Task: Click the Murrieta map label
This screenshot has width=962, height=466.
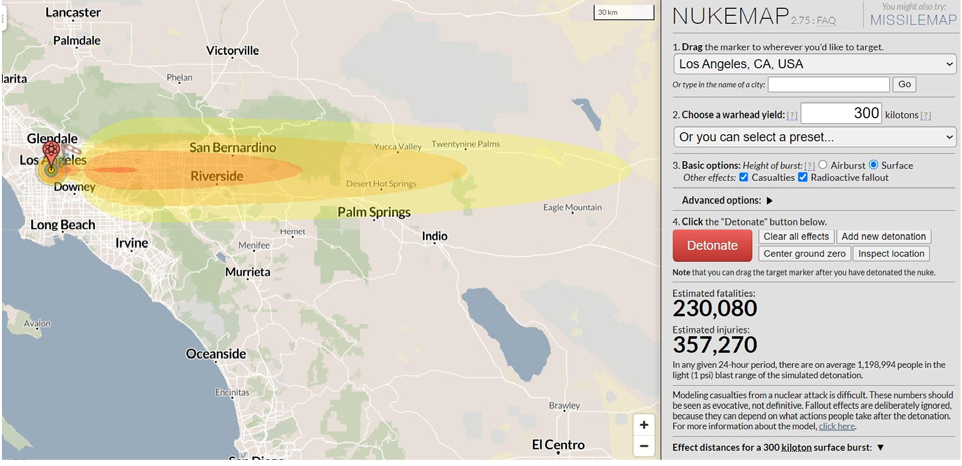Action: pyautogui.click(x=248, y=272)
